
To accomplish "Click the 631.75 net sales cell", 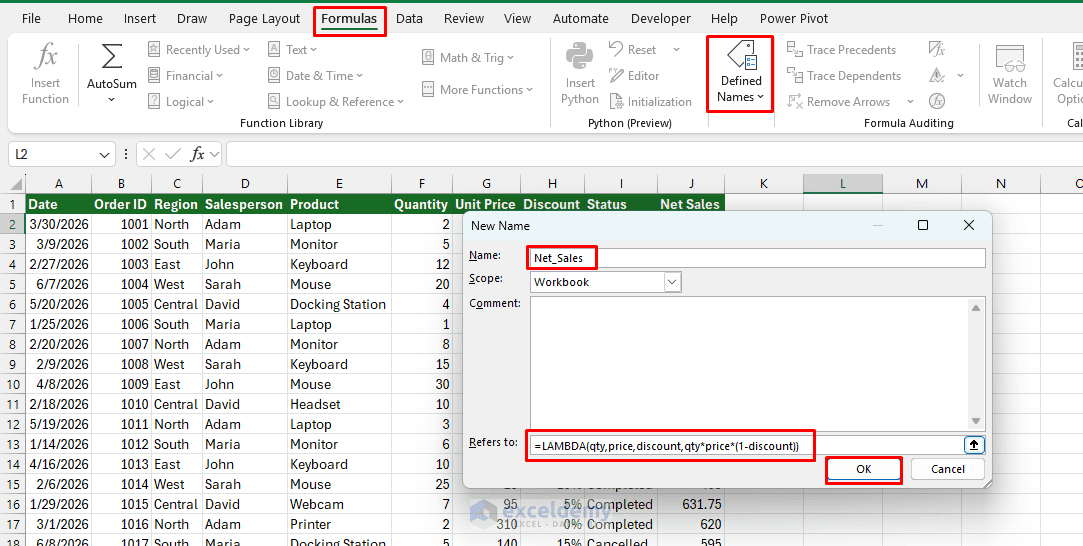I will [x=691, y=505].
